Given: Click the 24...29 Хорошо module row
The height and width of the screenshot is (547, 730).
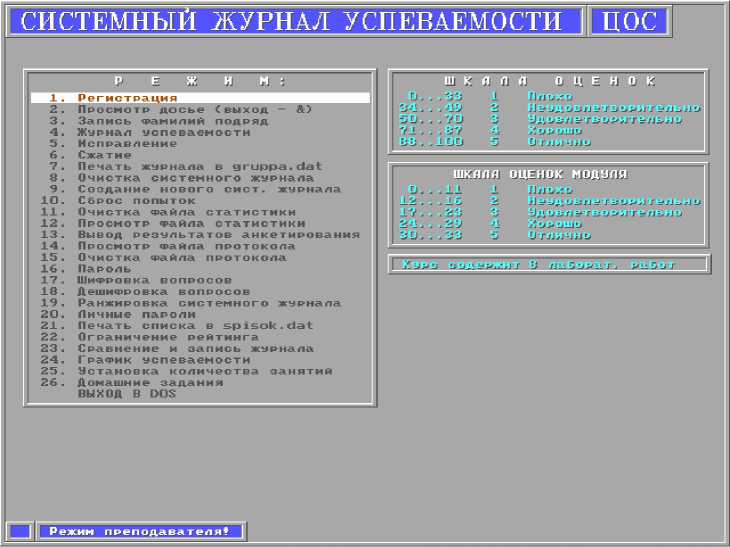Looking at the screenshot, I should tap(490, 223).
